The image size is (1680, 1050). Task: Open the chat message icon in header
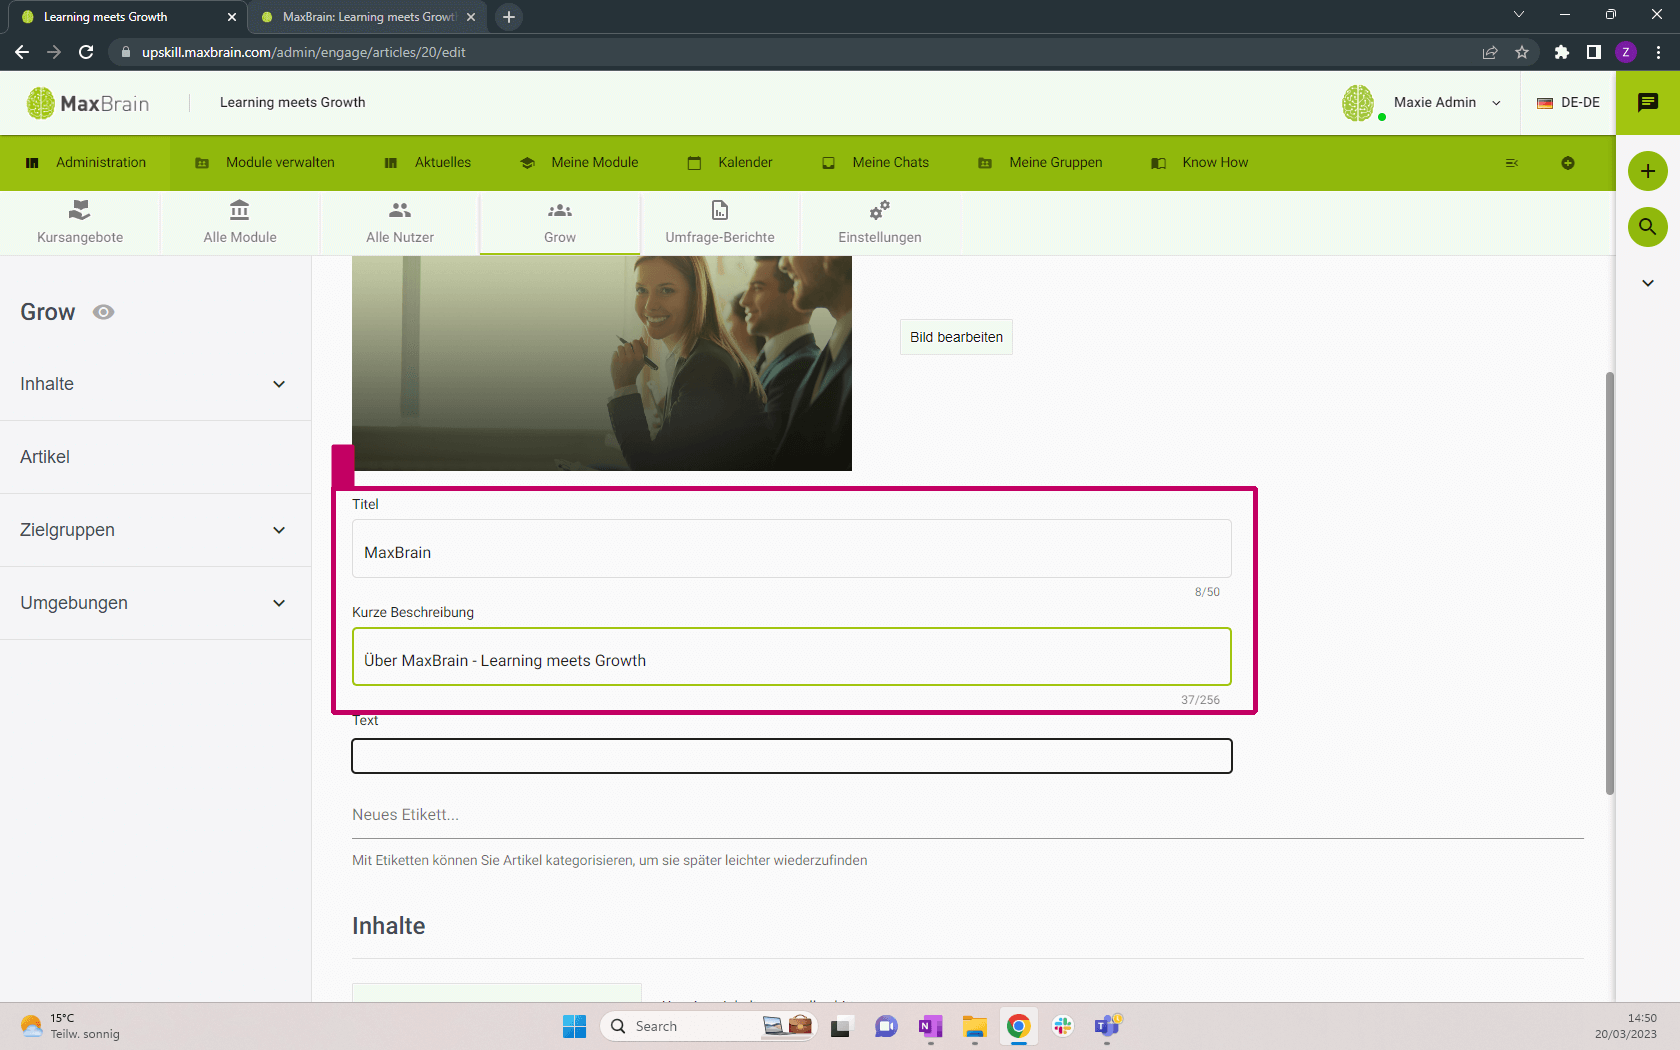click(x=1648, y=102)
